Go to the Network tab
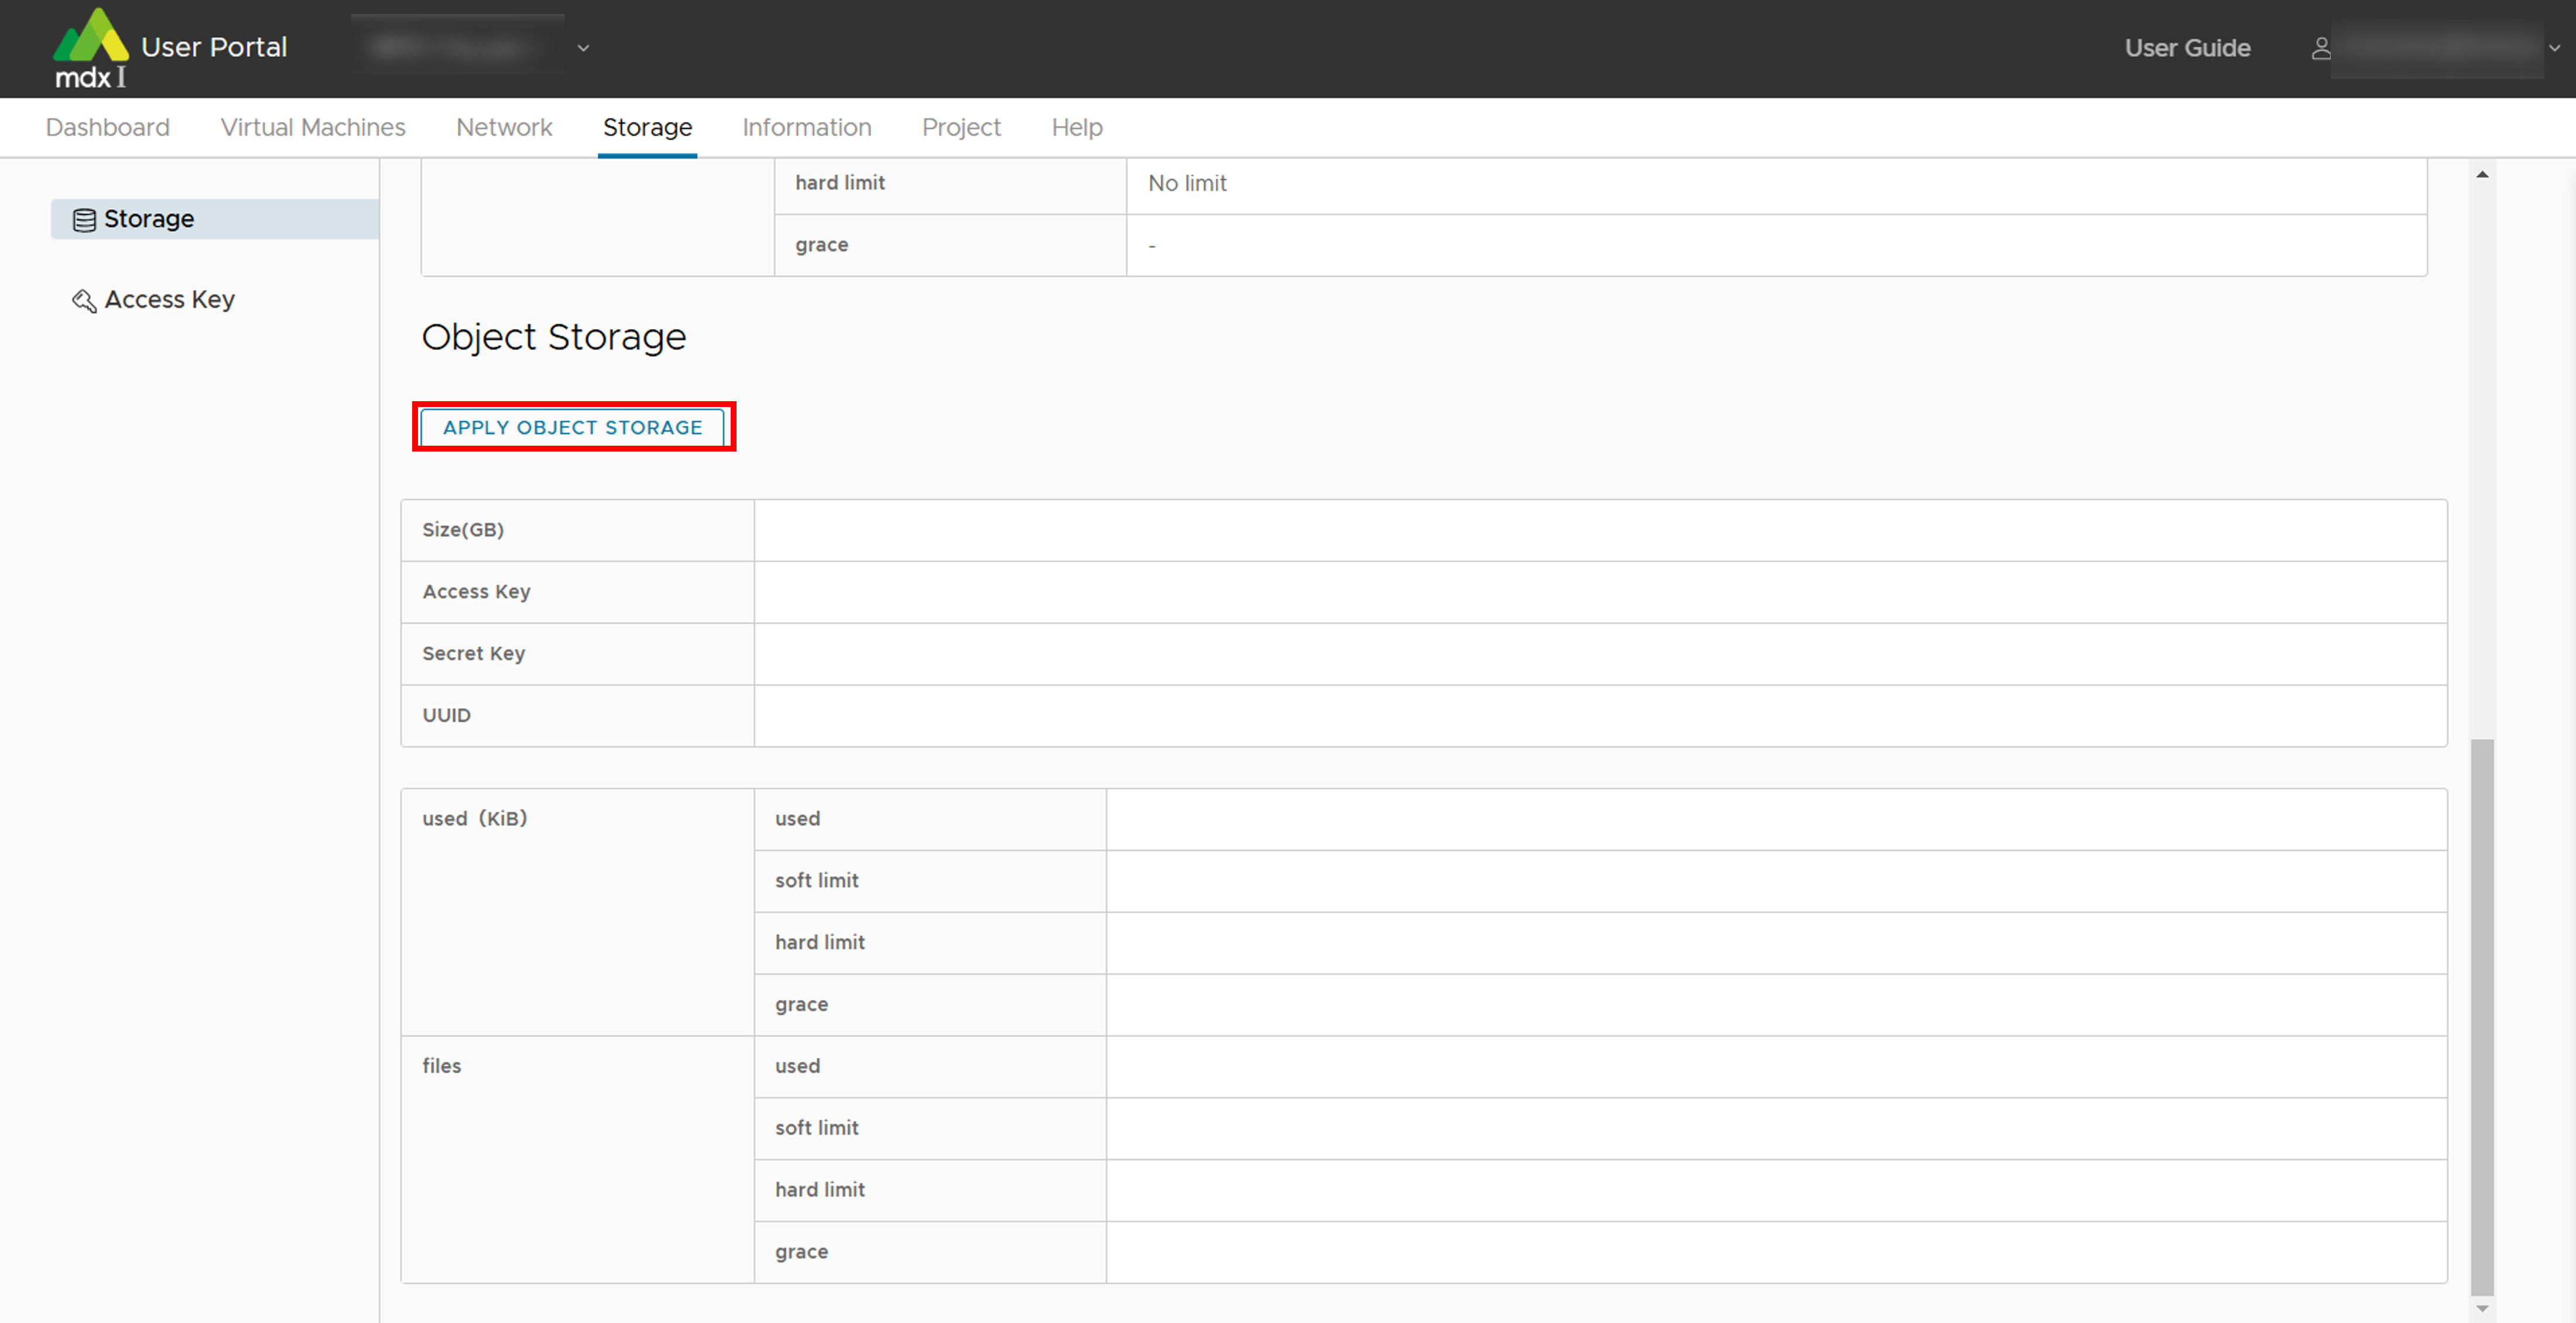2576x1323 pixels. click(x=504, y=128)
